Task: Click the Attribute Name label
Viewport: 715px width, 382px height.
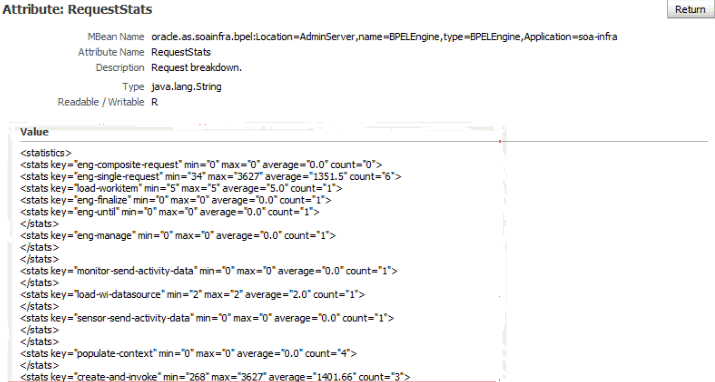Action: coord(111,52)
